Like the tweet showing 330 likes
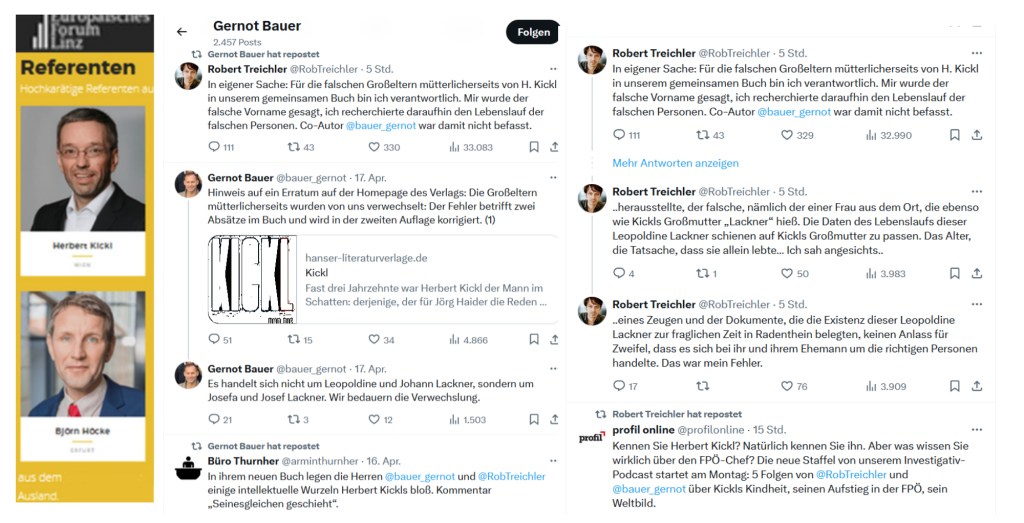 pos(375,147)
